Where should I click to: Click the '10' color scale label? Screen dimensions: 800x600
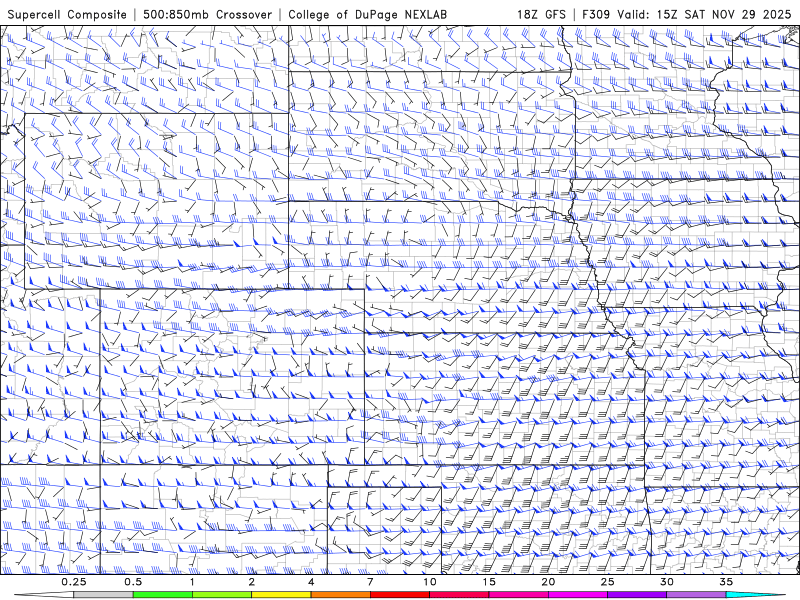coord(430,582)
